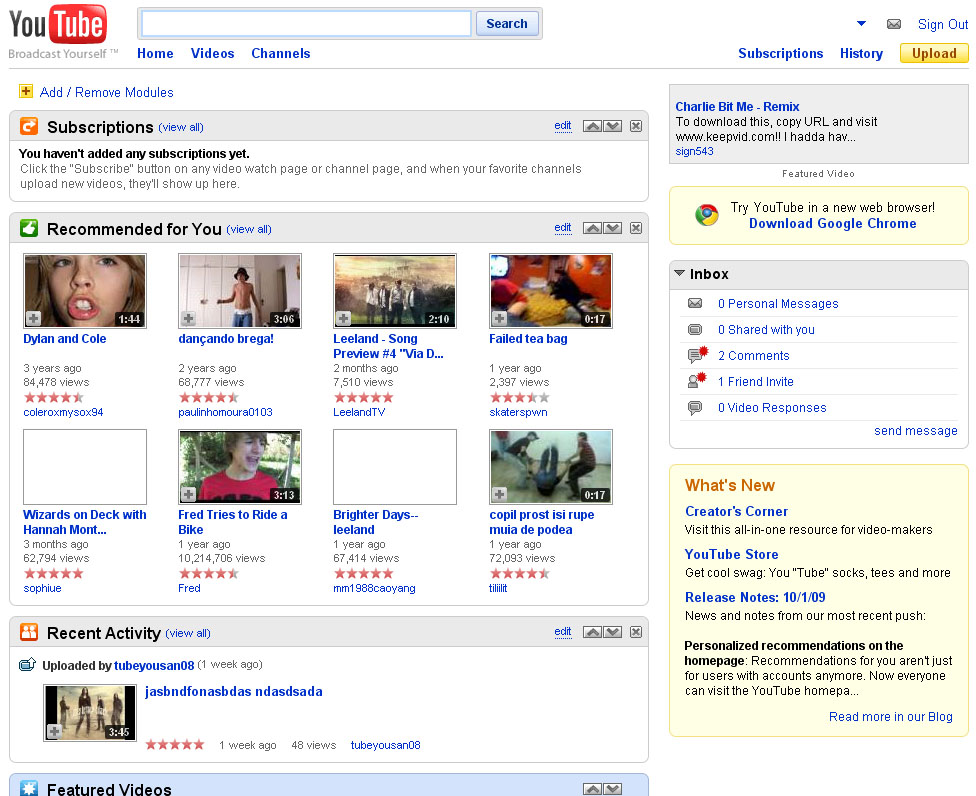Open Dylan and Cole video thumbnail

[85, 291]
